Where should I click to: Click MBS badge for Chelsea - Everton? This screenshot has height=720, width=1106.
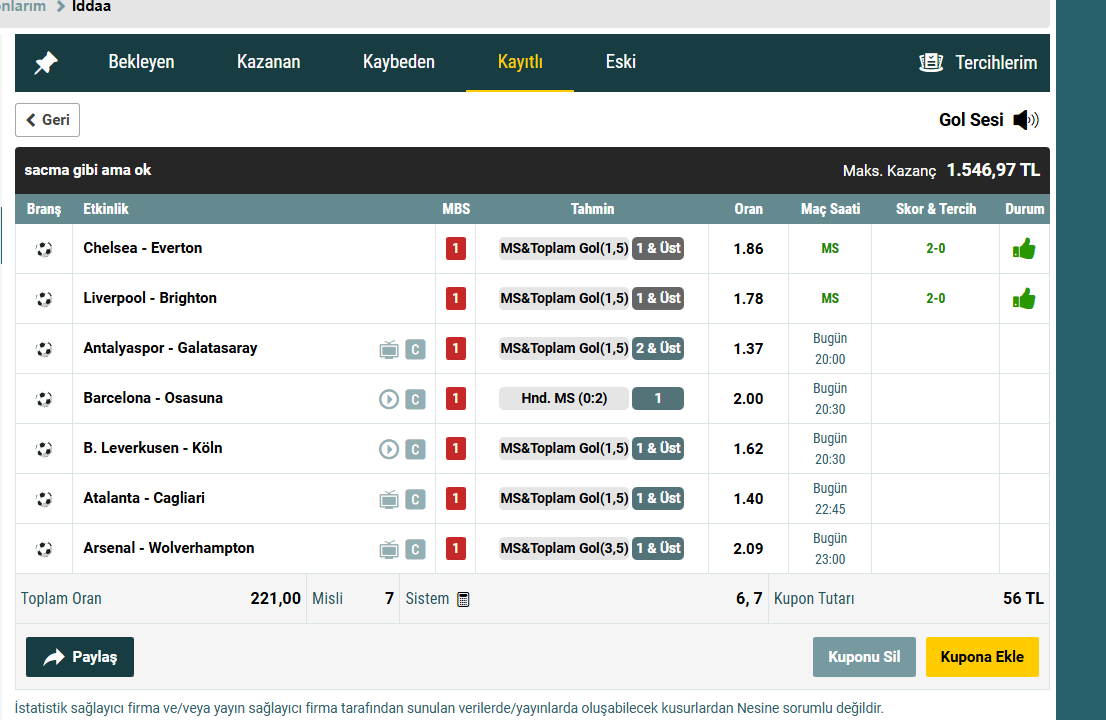pos(456,249)
